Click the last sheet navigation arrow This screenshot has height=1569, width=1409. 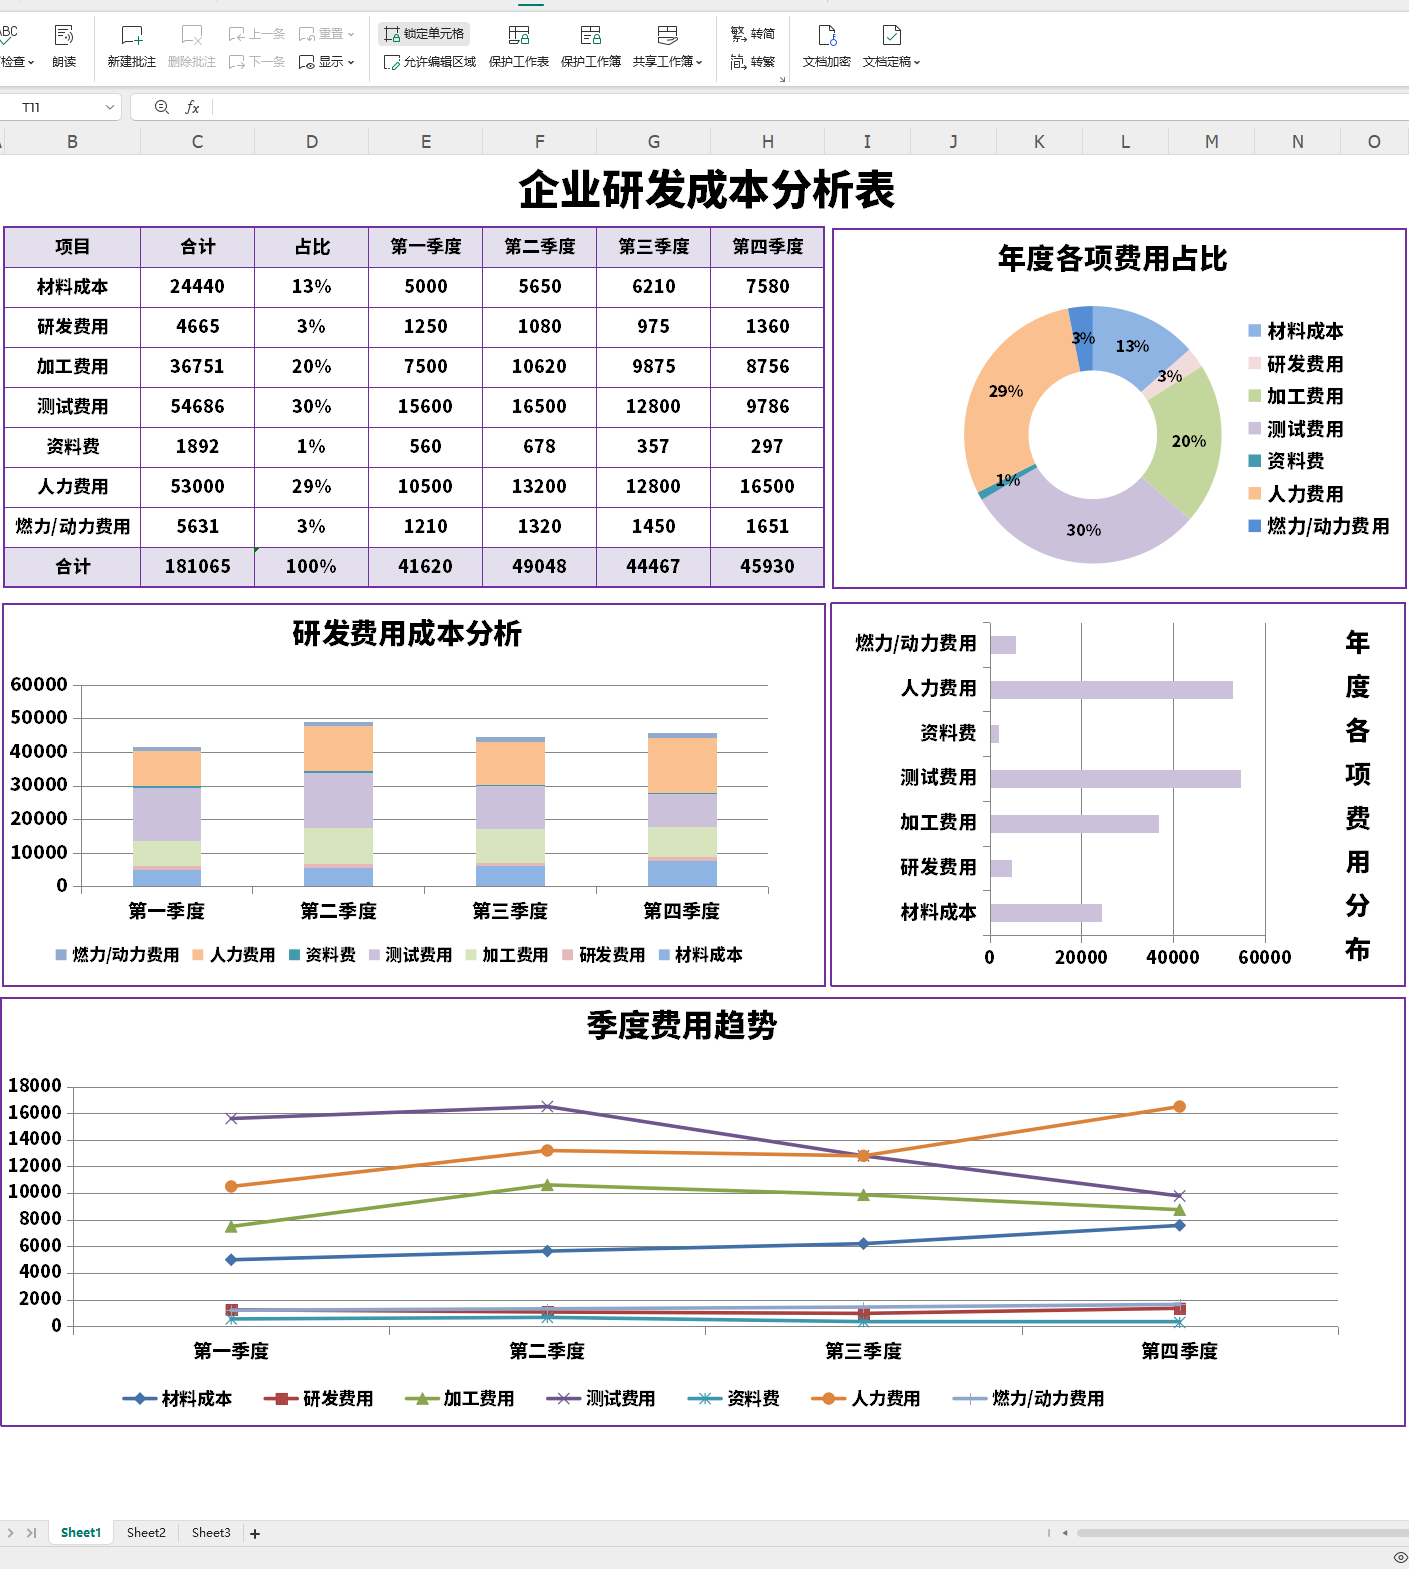(x=31, y=1532)
